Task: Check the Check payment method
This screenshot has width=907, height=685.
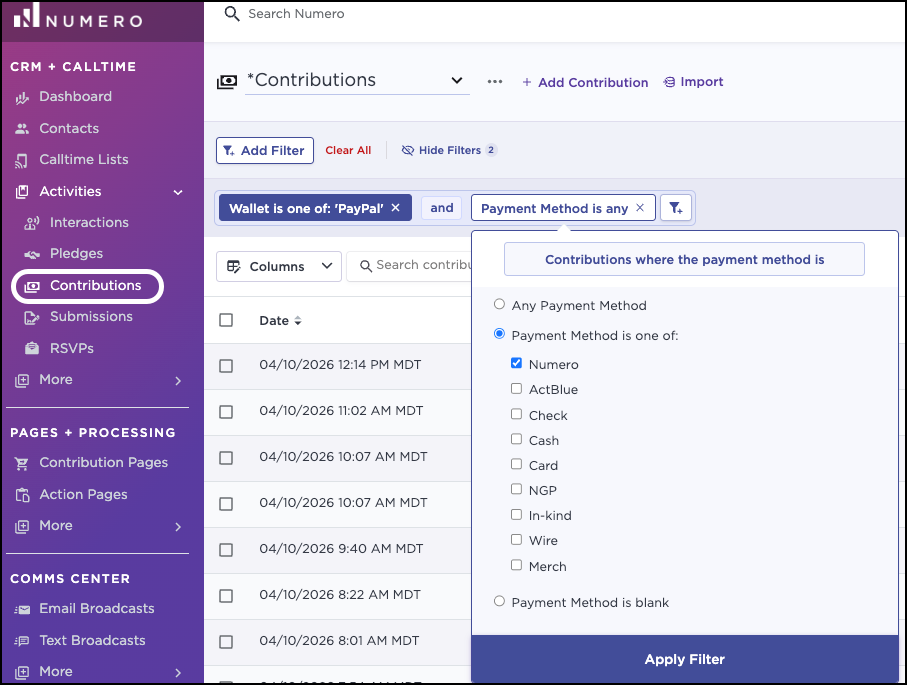Action: tap(517, 414)
